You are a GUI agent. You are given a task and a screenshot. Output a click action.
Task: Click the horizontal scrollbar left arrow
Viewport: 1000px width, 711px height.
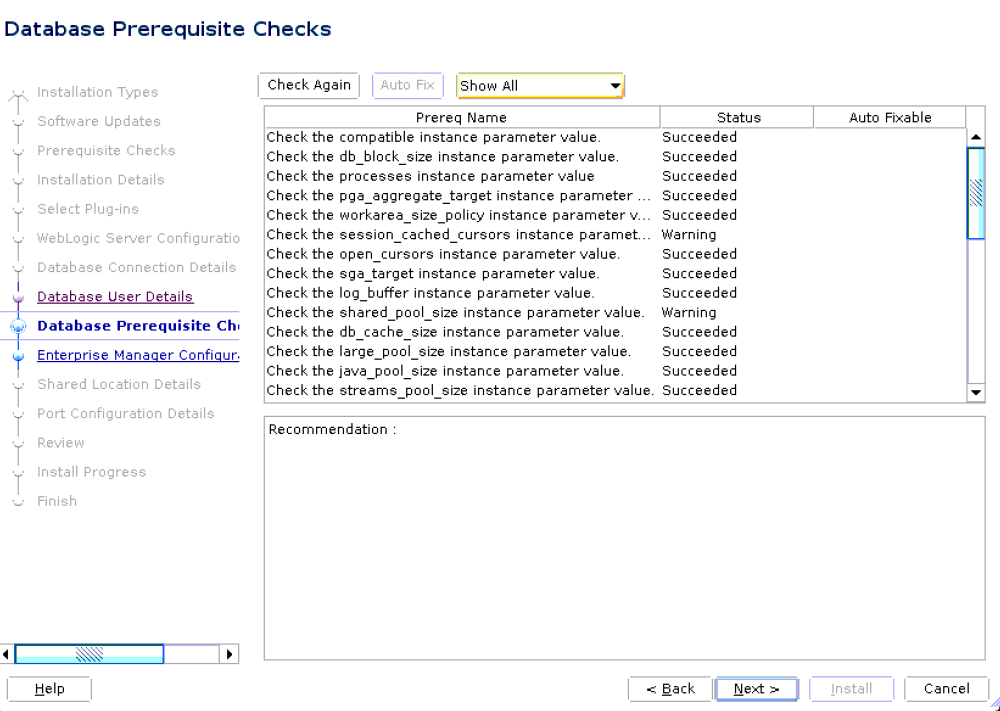tap(6, 654)
